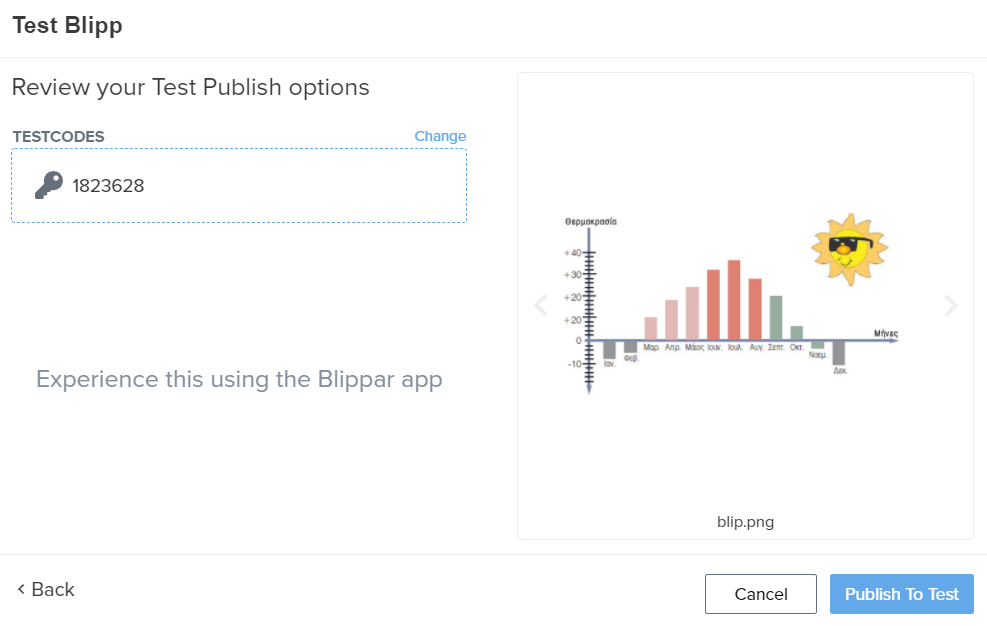The width and height of the screenshot is (987, 626).
Task: Click the Change link for testcodes
Action: pos(440,136)
